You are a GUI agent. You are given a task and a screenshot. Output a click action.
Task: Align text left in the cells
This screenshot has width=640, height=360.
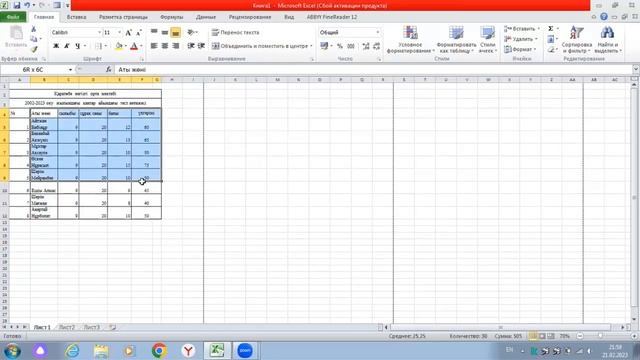pyautogui.click(x=154, y=46)
